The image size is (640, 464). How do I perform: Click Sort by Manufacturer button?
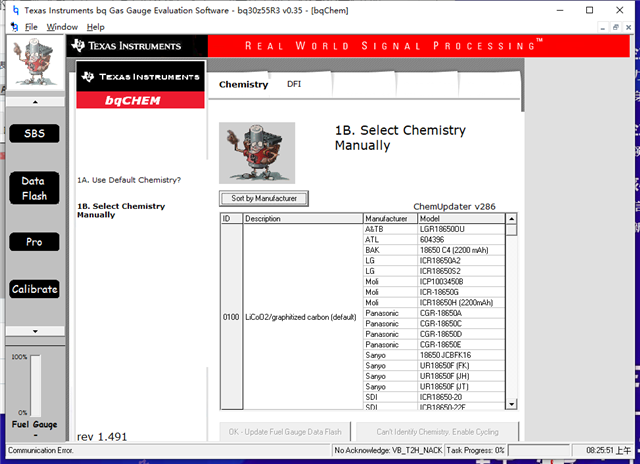click(264, 198)
